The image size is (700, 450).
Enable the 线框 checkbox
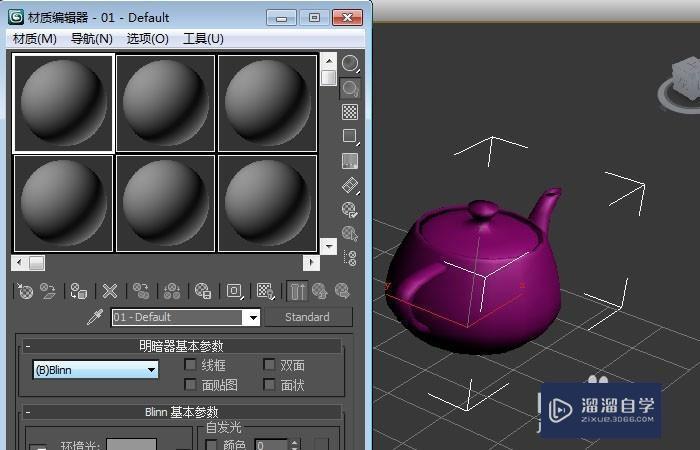click(191, 365)
